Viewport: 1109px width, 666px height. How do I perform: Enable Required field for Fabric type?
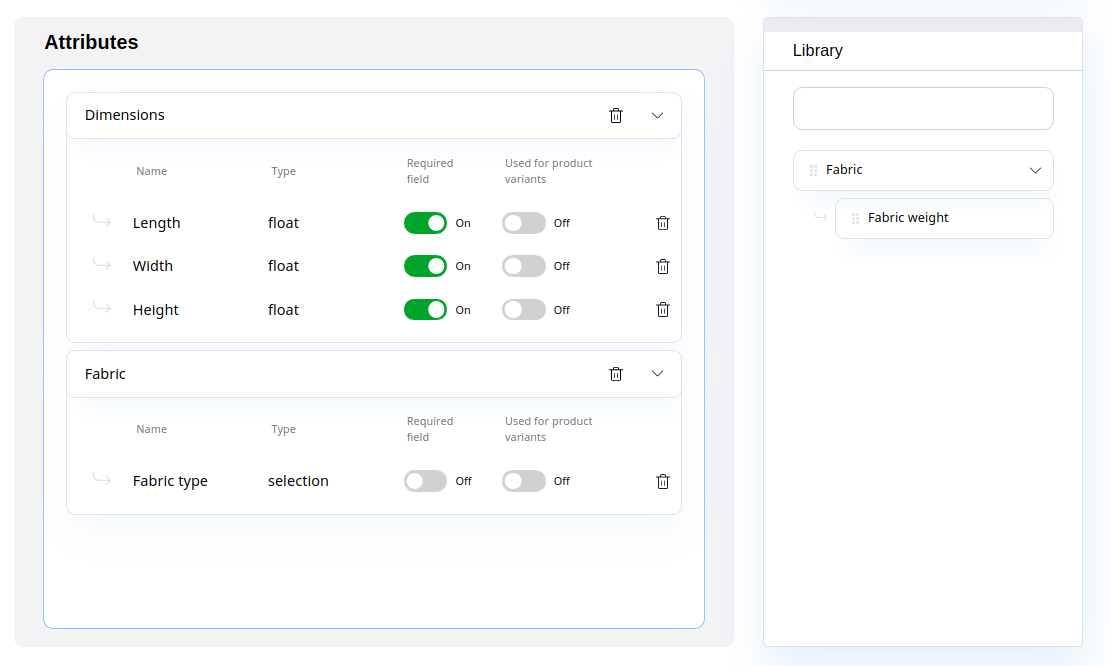point(425,481)
